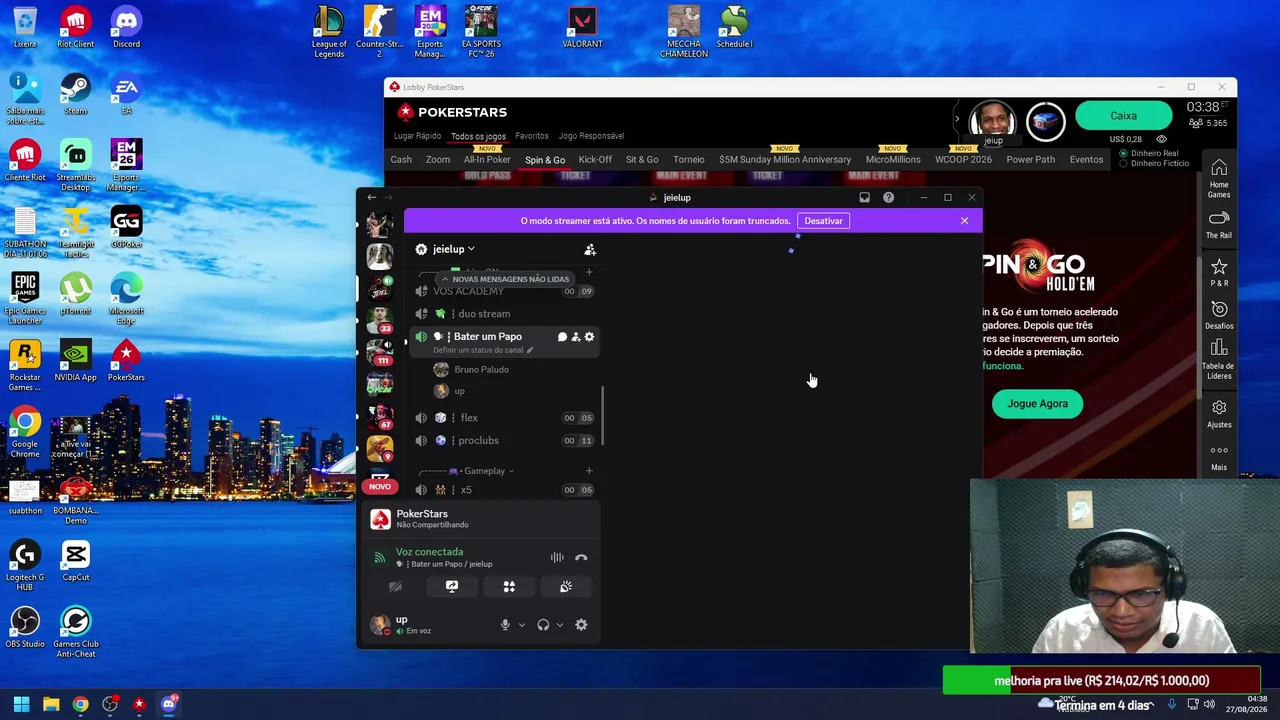Image resolution: width=1280 pixels, height=720 pixels.
Task: Open the Kick-Off tab
Action: click(595, 160)
